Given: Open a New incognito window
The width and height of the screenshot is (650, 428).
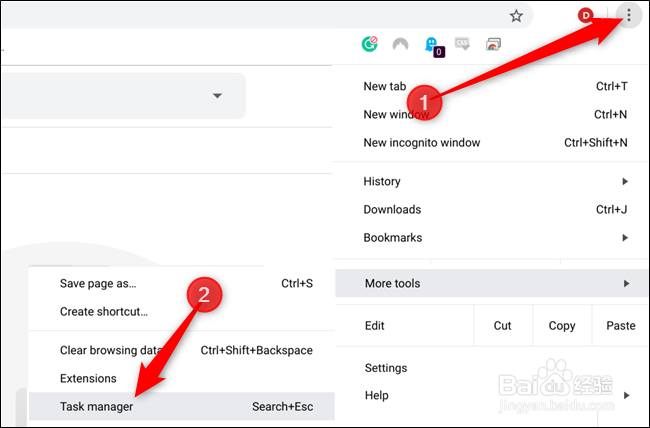Looking at the screenshot, I should pos(491,143).
